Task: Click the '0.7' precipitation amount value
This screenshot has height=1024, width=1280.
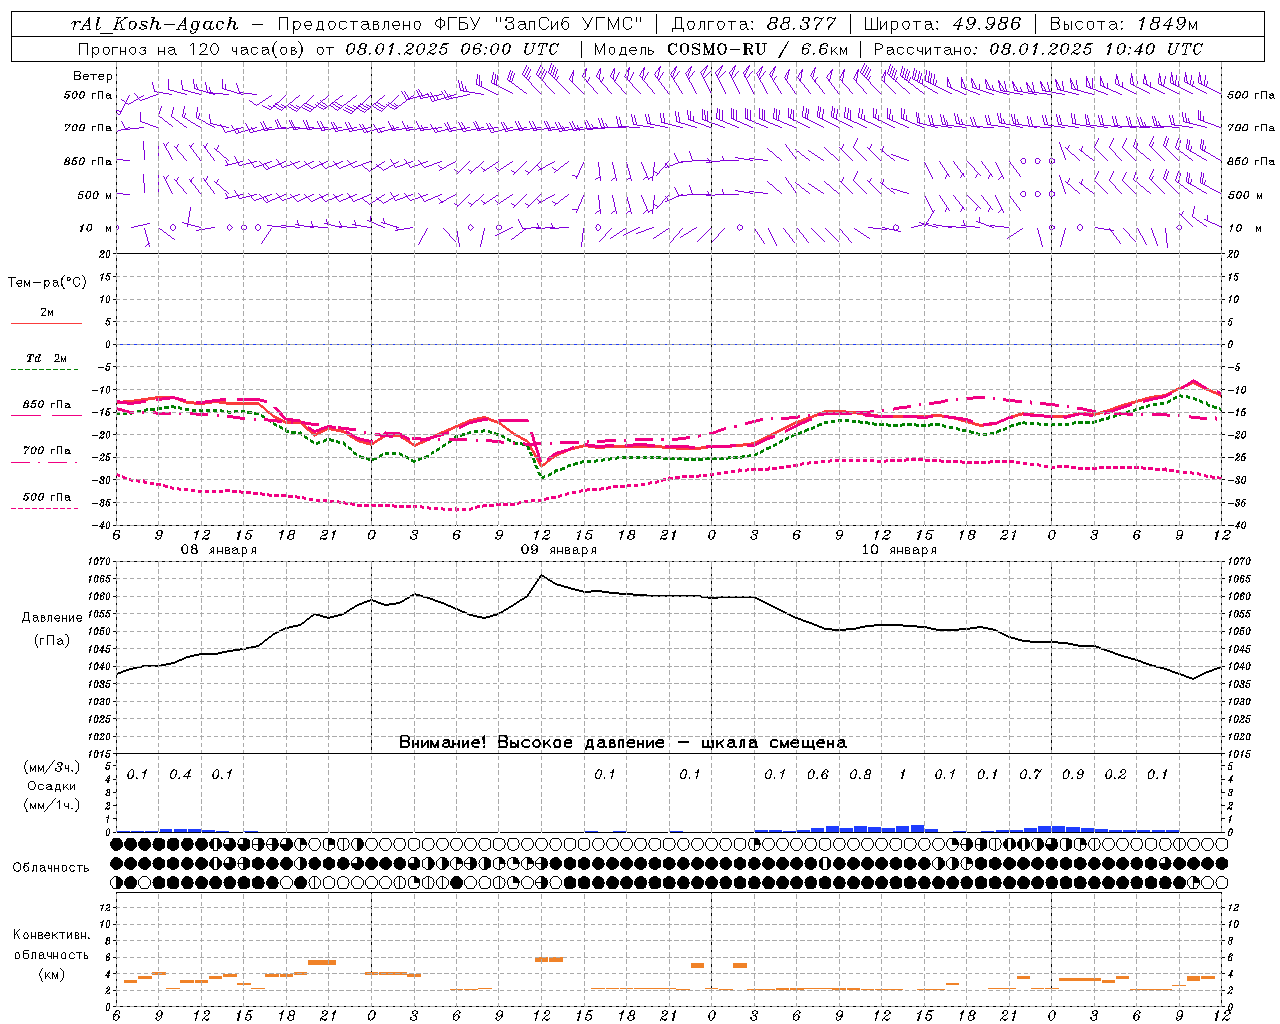Action: 1030,775
